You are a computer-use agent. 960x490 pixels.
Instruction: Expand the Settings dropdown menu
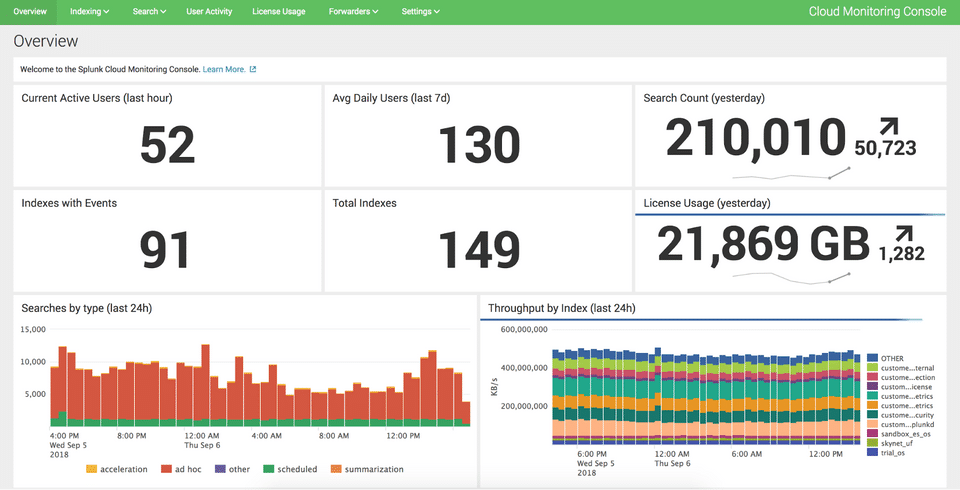[421, 12]
